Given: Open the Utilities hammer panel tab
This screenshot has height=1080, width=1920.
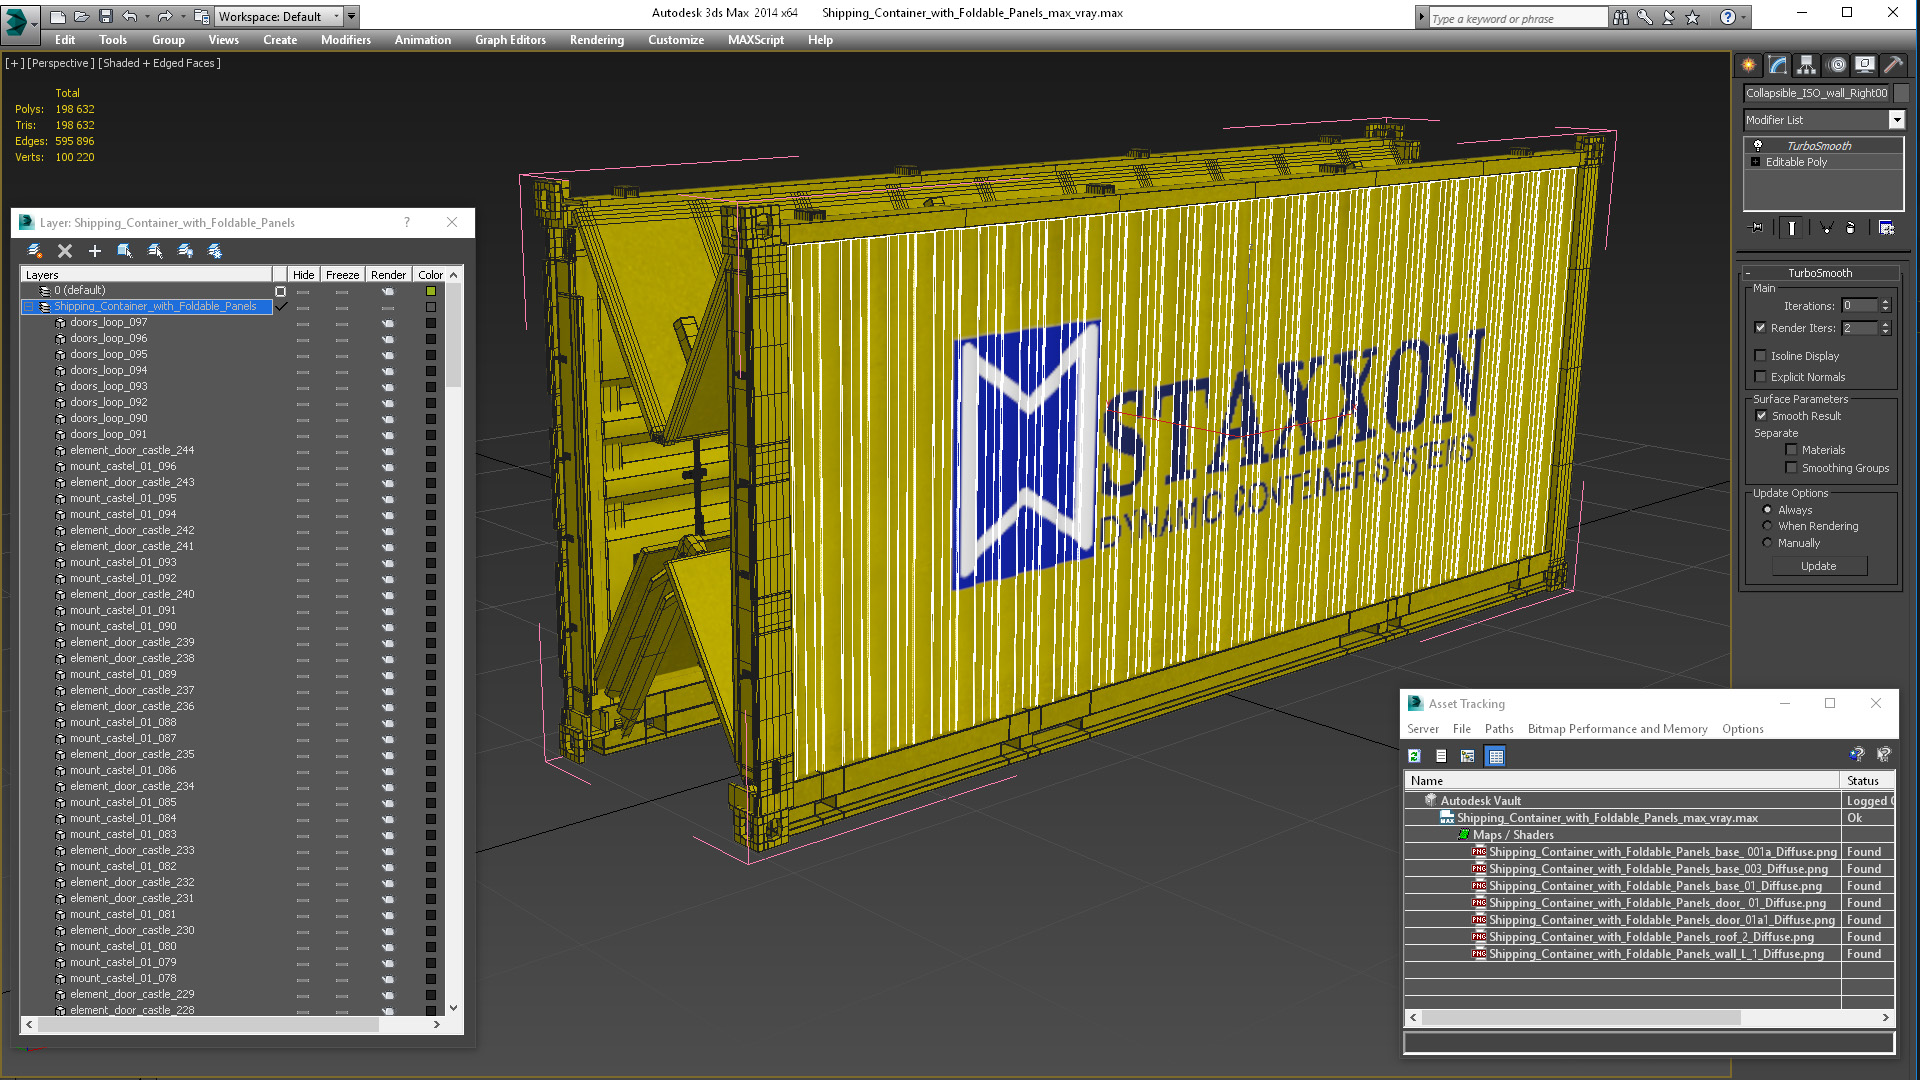Looking at the screenshot, I should point(1893,65).
